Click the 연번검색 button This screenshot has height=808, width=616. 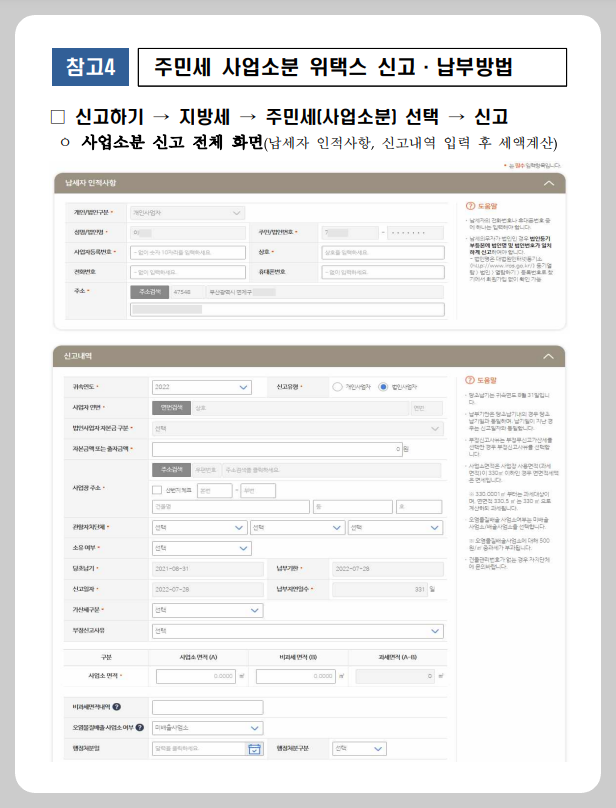(x=171, y=408)
